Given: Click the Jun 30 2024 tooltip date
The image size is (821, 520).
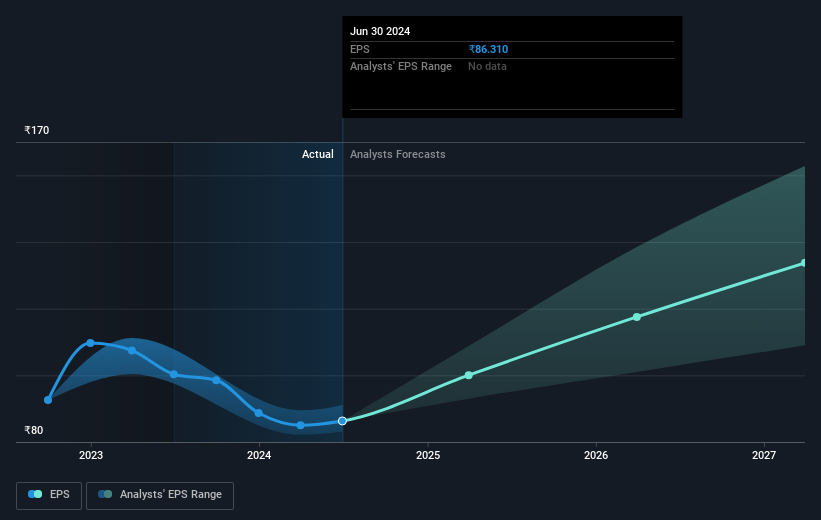Looking at the screenshot, I should [x=380, y=31].
